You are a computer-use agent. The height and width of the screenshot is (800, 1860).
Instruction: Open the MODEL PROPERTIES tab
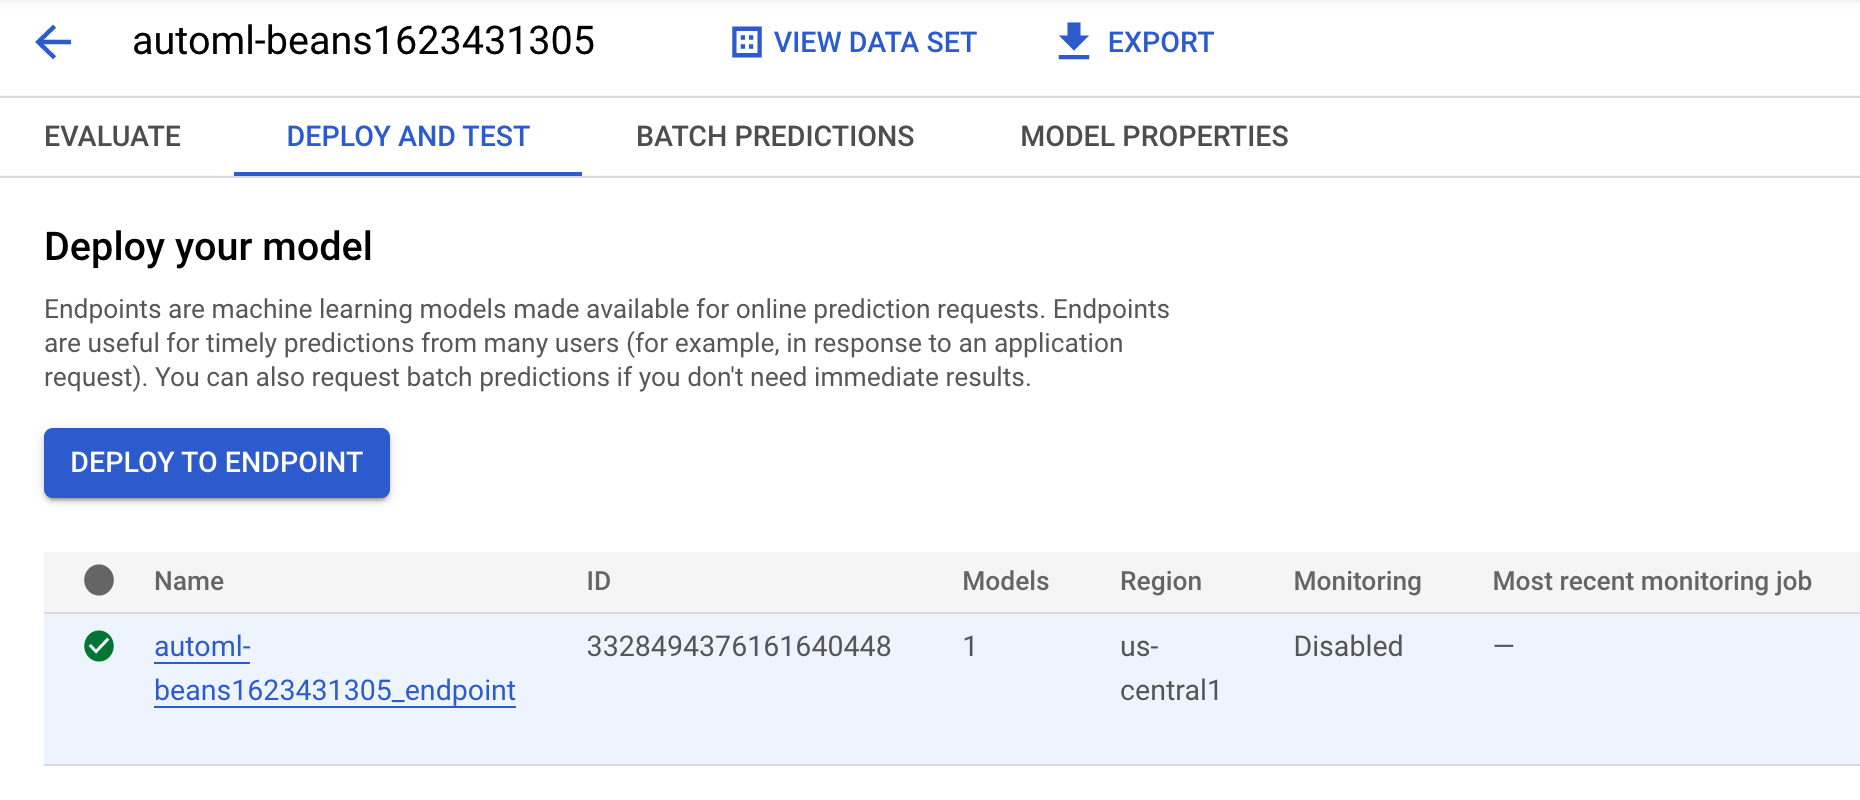tap(1155, 136)
